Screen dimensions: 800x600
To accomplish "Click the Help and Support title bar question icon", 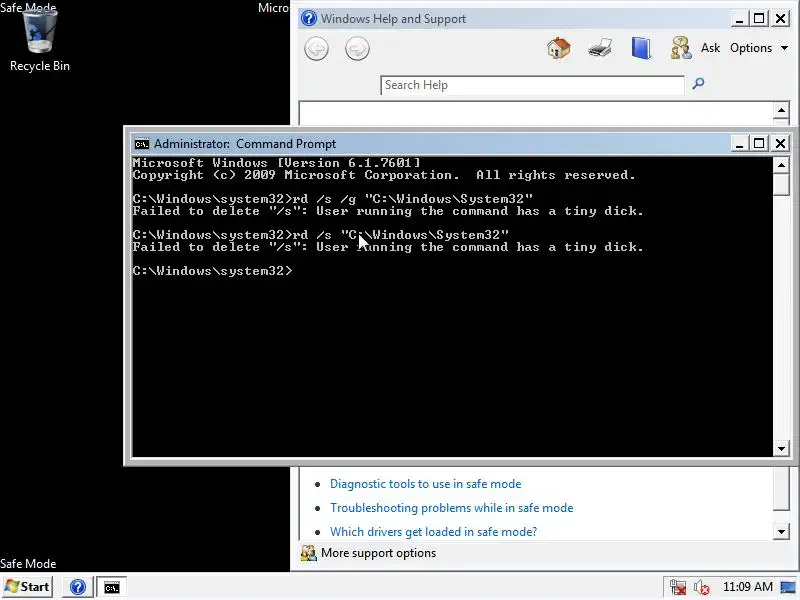I will (x=309, y=18).
